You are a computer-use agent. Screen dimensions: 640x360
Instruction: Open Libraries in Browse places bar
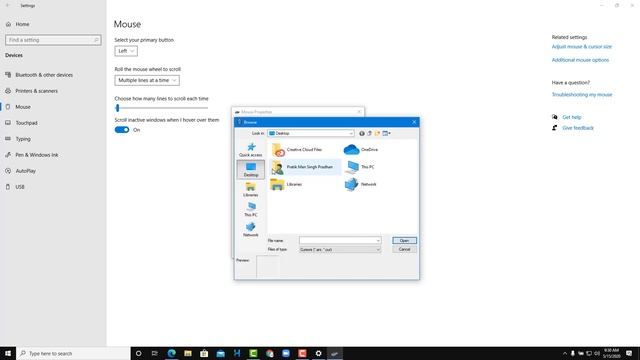point(251,189)
